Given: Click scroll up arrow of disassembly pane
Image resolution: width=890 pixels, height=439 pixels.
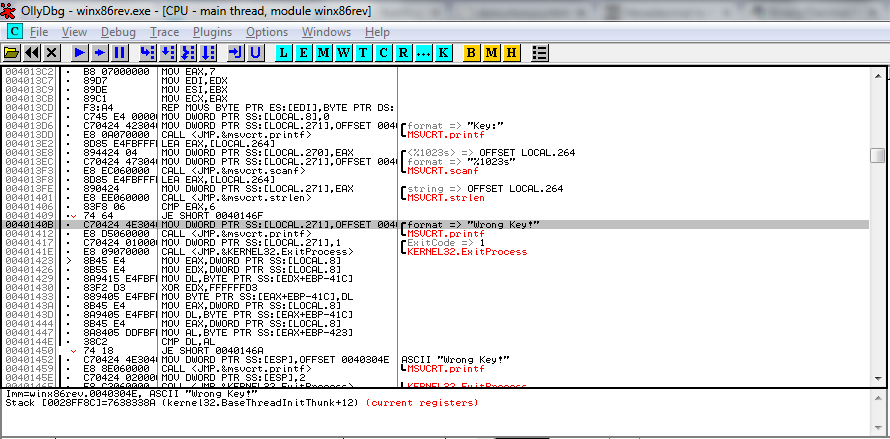Looking at the screenshot, I should (878, 76).
